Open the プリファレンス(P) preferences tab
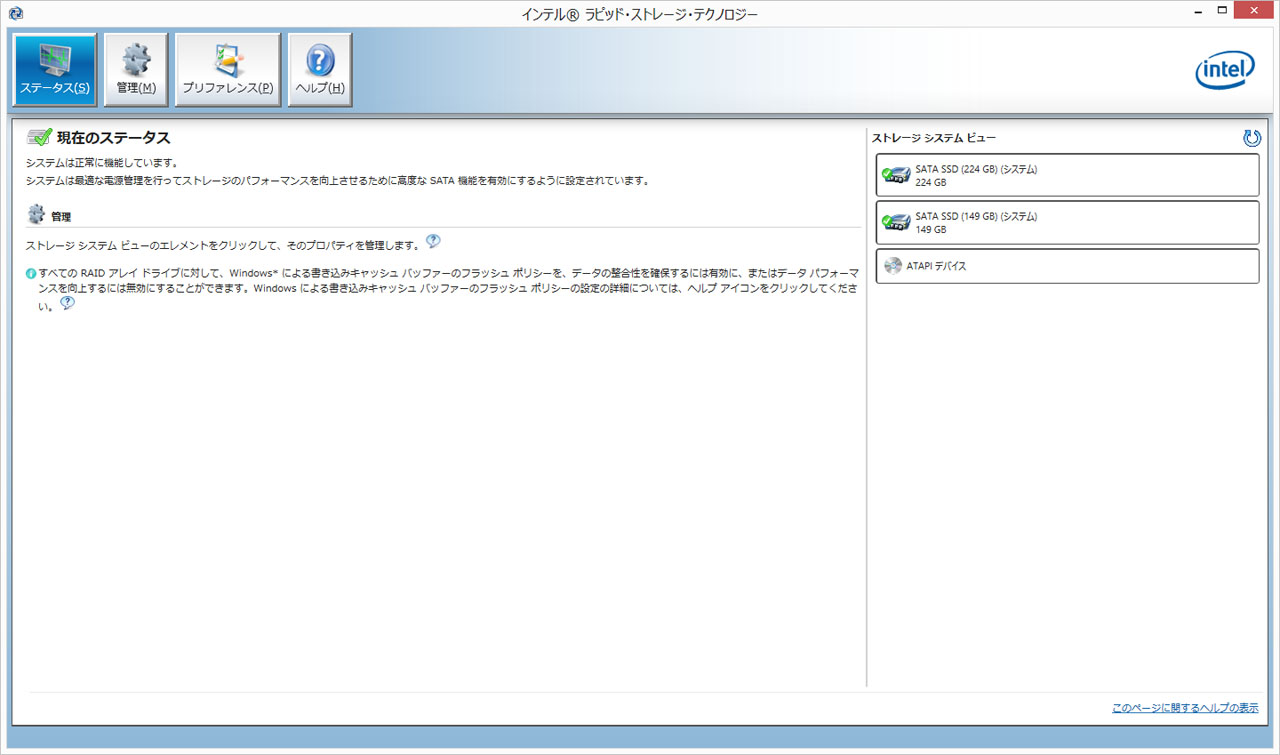This screenshot has height=755, width=1280. click(228, 69)
